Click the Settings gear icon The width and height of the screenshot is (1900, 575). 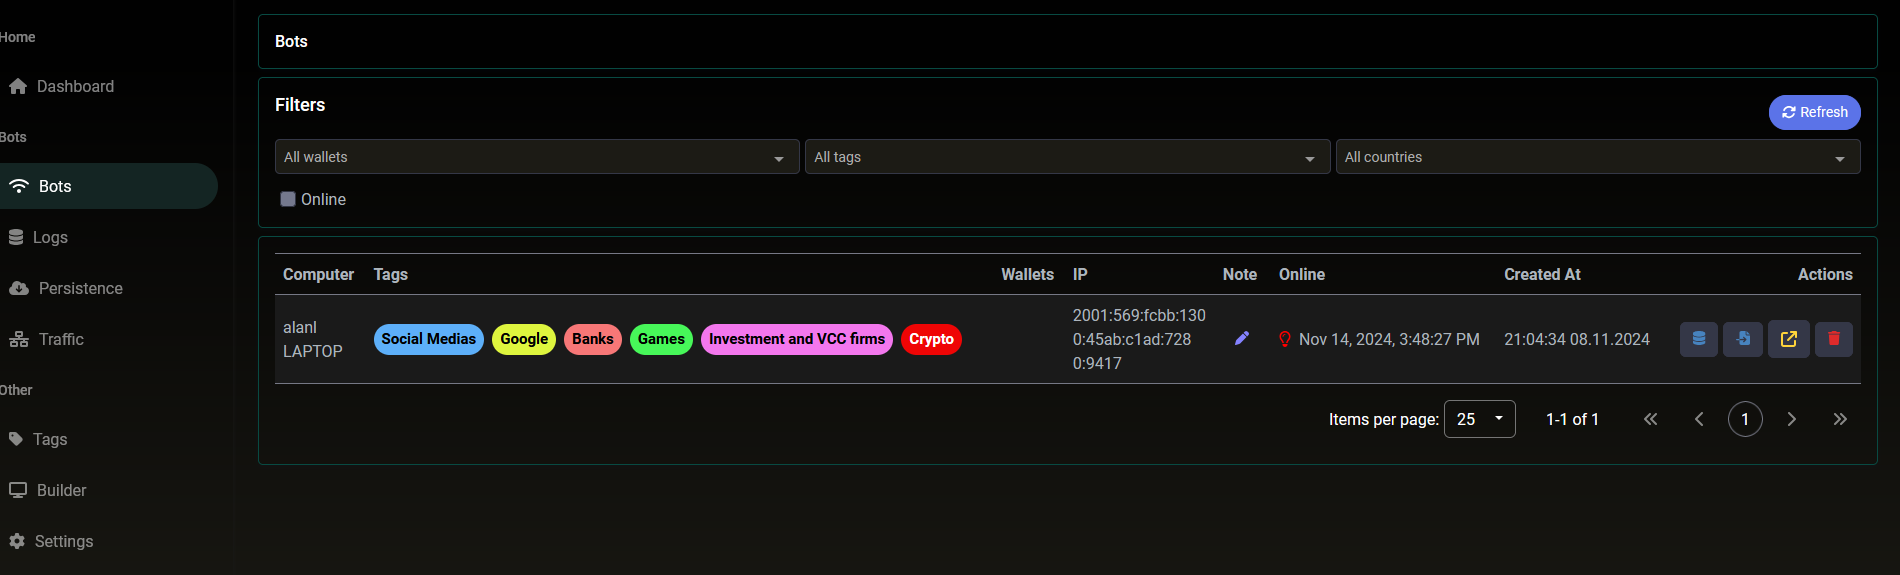17,541
